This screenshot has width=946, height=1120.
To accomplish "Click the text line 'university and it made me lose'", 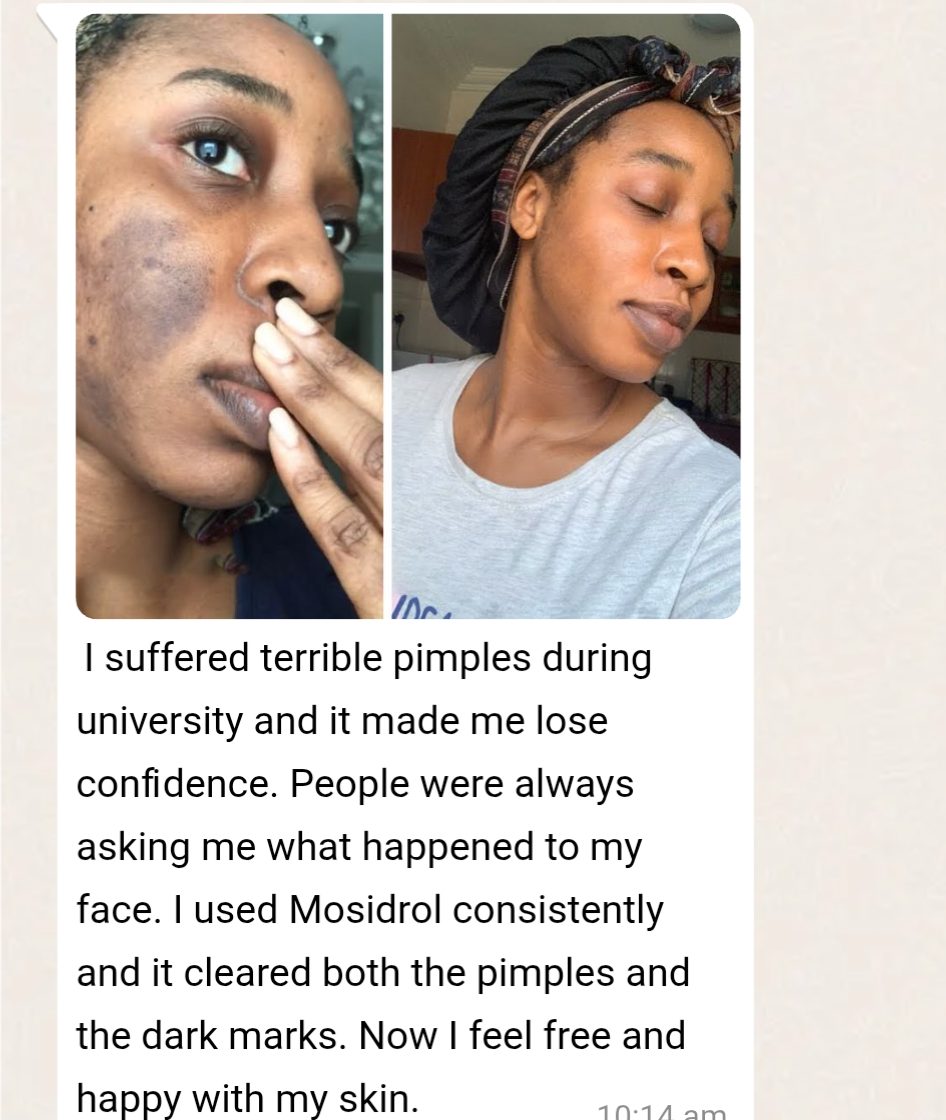I will pyautogui.click(x=342, y=721).
